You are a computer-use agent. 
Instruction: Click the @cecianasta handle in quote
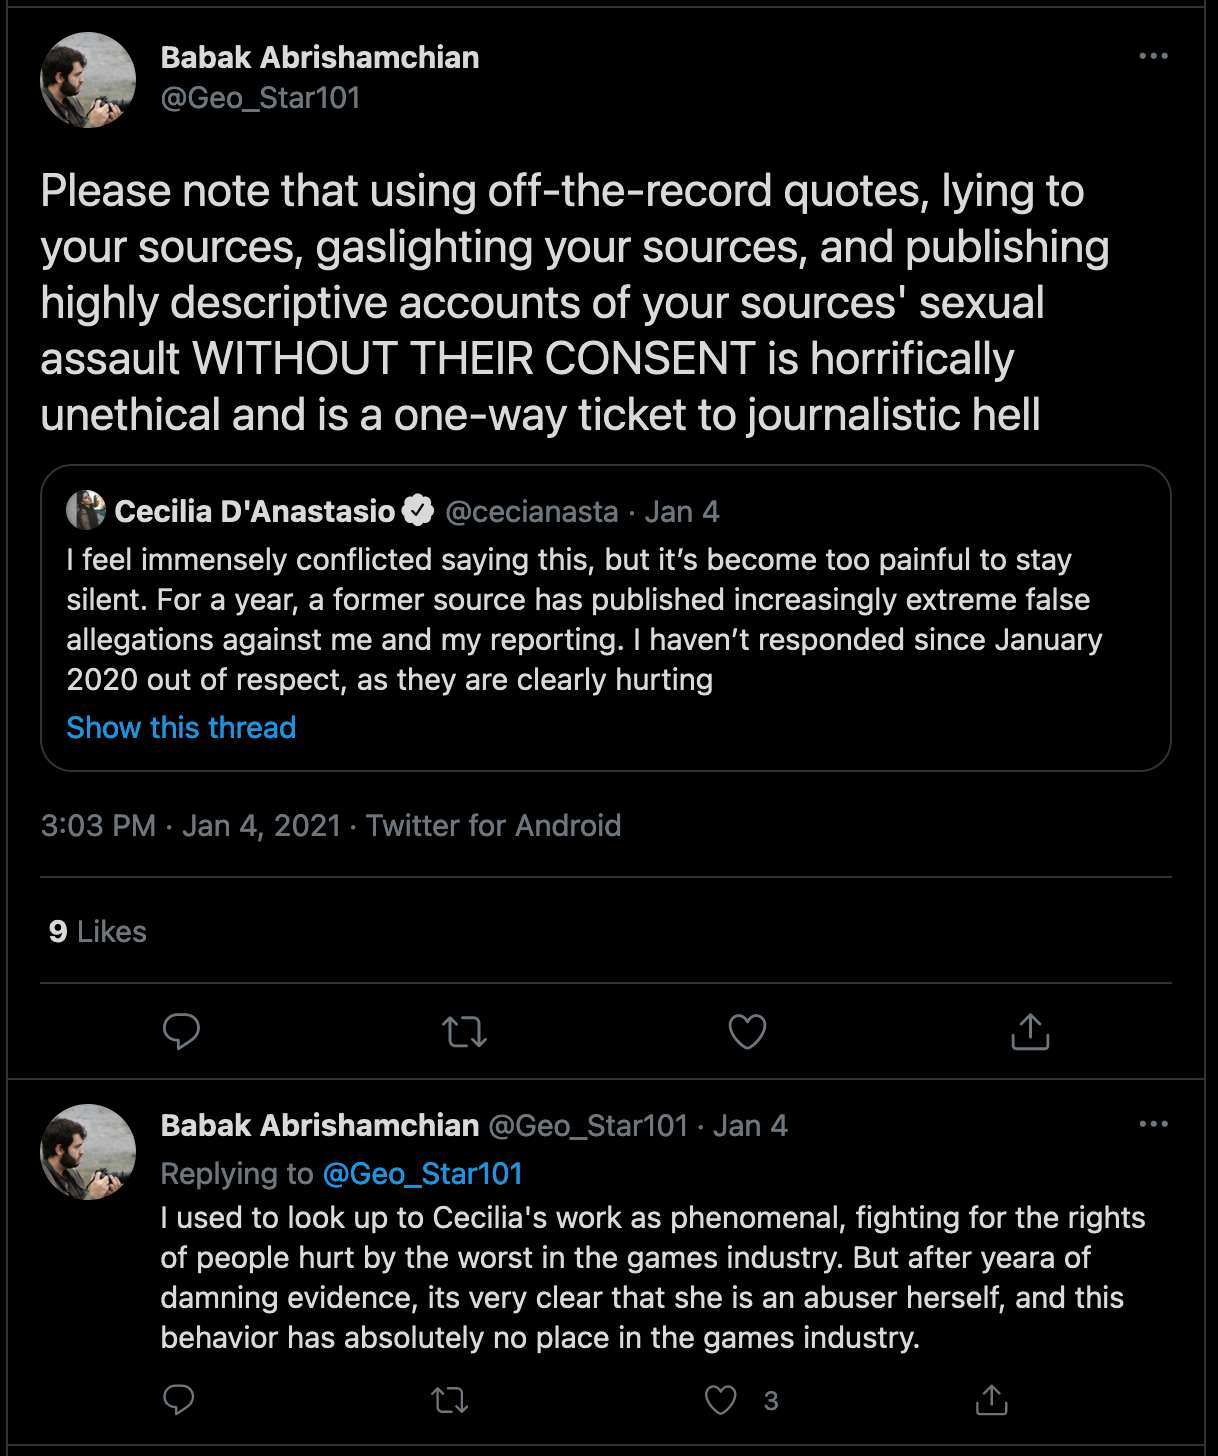click(x=531, y=512)
